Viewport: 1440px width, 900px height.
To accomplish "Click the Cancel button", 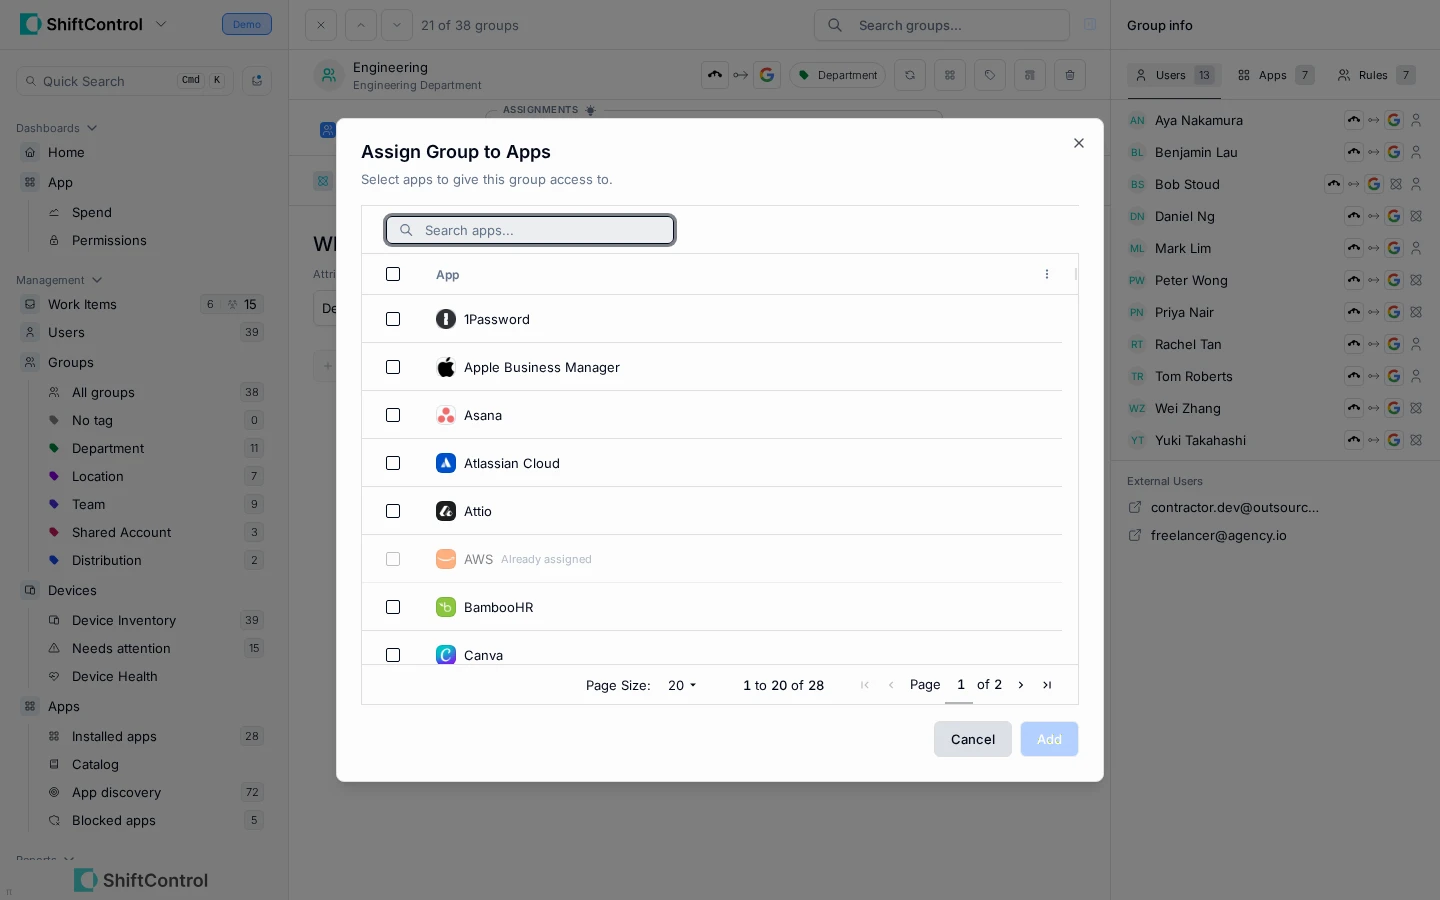I will pos(973,739).
